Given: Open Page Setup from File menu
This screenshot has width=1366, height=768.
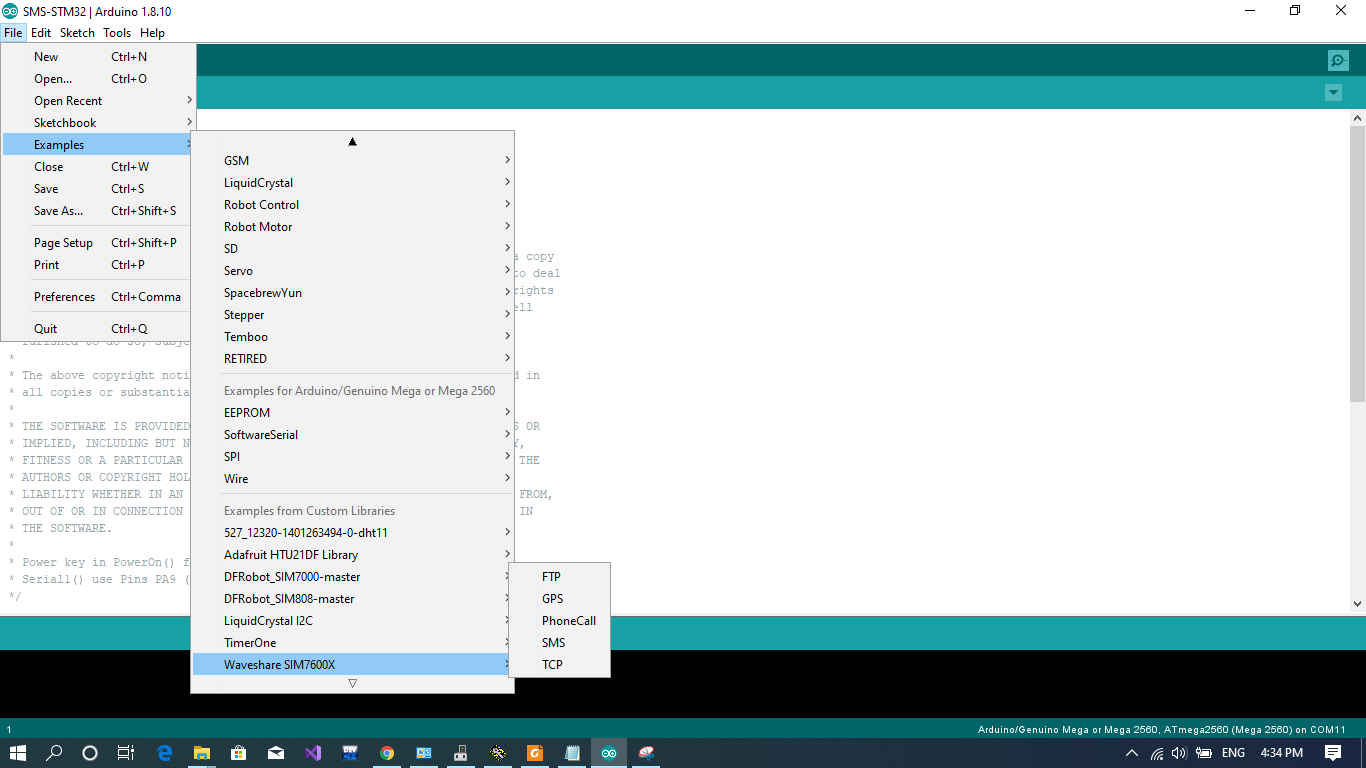Looking at the screenshot, I should pos(98,243).
